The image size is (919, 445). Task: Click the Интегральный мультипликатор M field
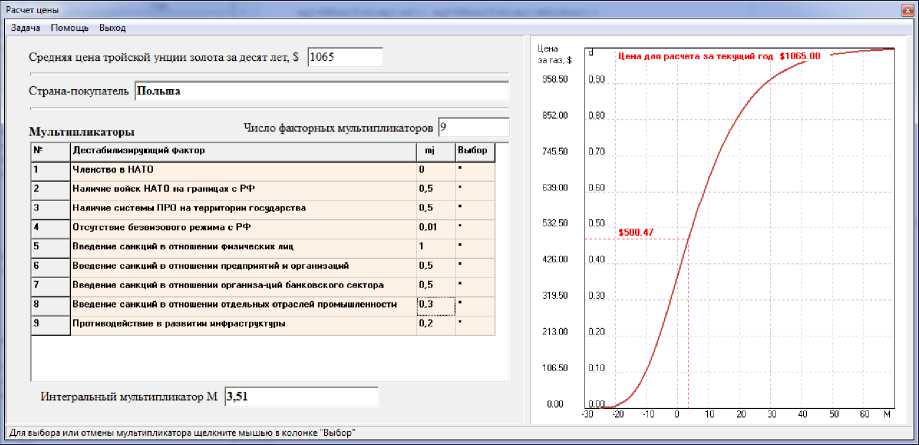click(301, 396)
